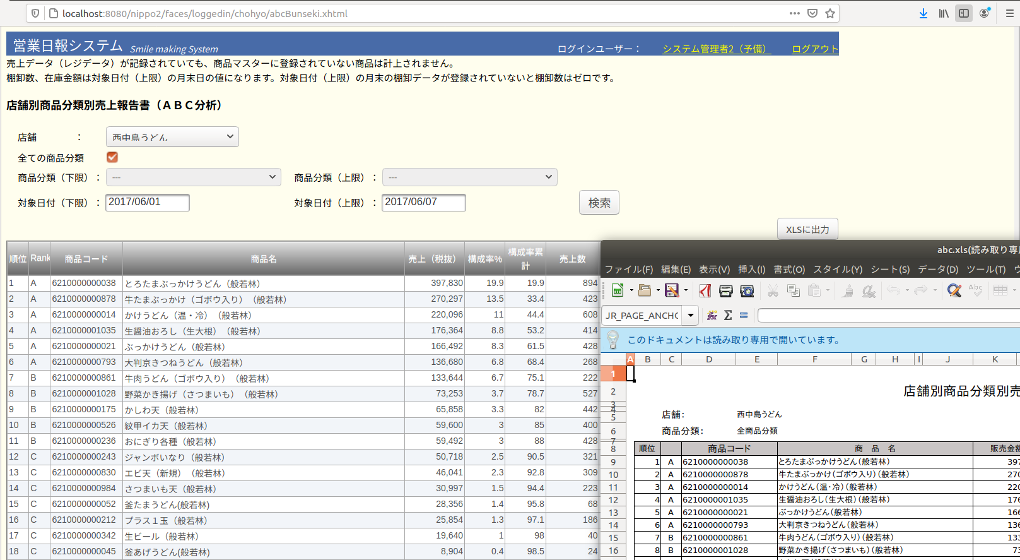Click the 対象日付（下限） field 2017/06/01

(148, 202)
